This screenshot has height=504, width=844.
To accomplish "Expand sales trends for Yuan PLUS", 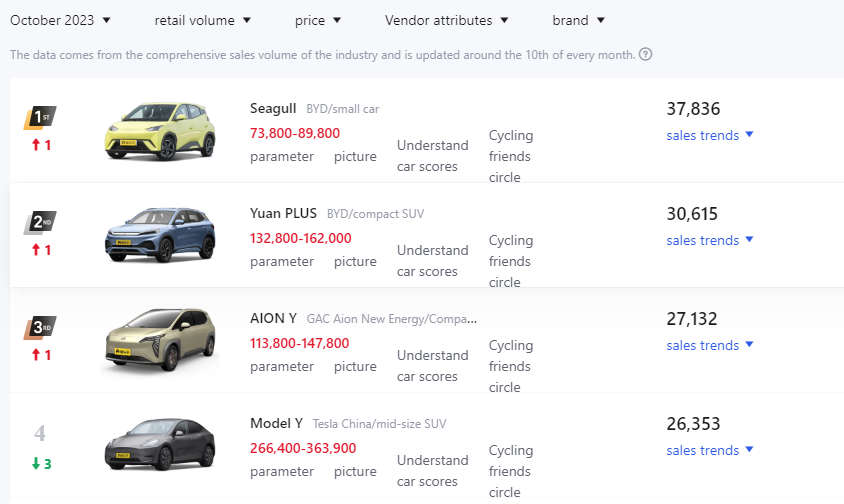I will click(x=710, y=240).
